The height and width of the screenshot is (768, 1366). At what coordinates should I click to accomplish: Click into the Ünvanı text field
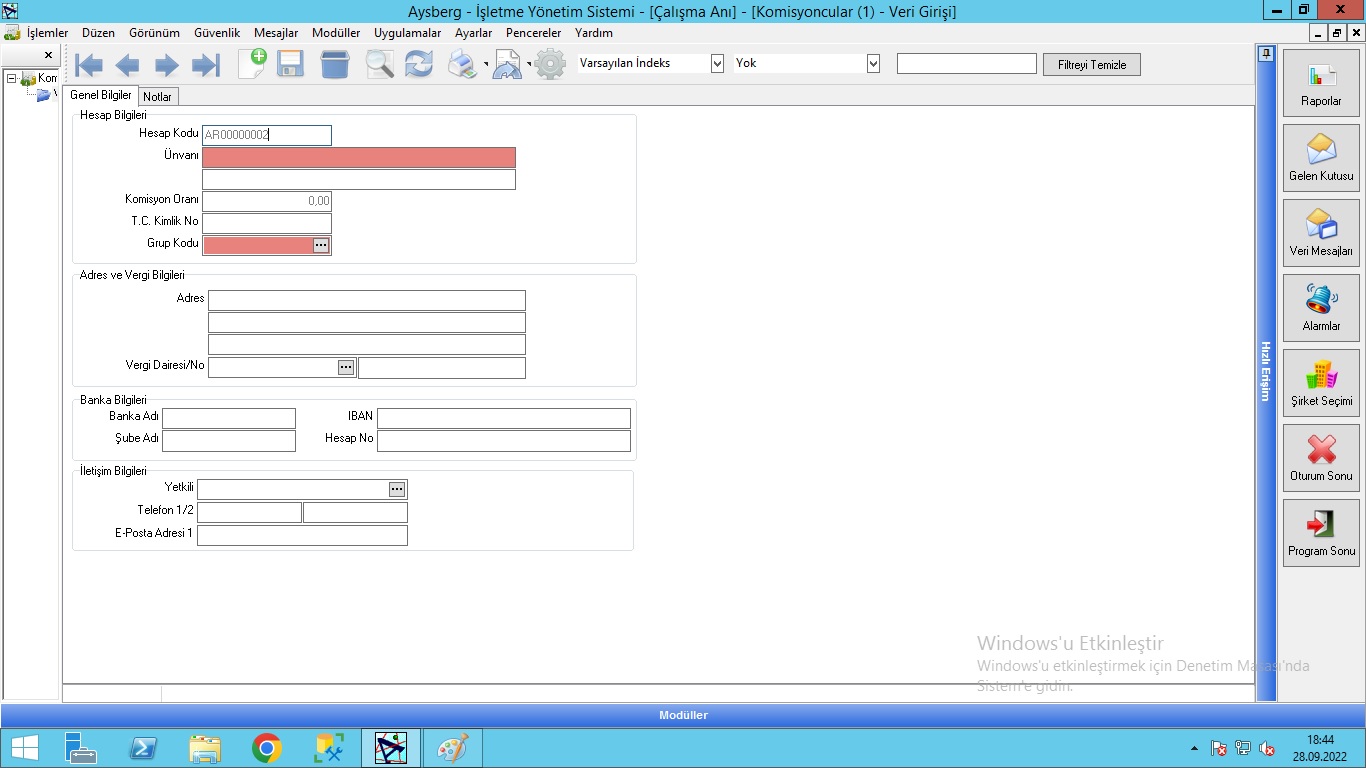tap(359, 157)
